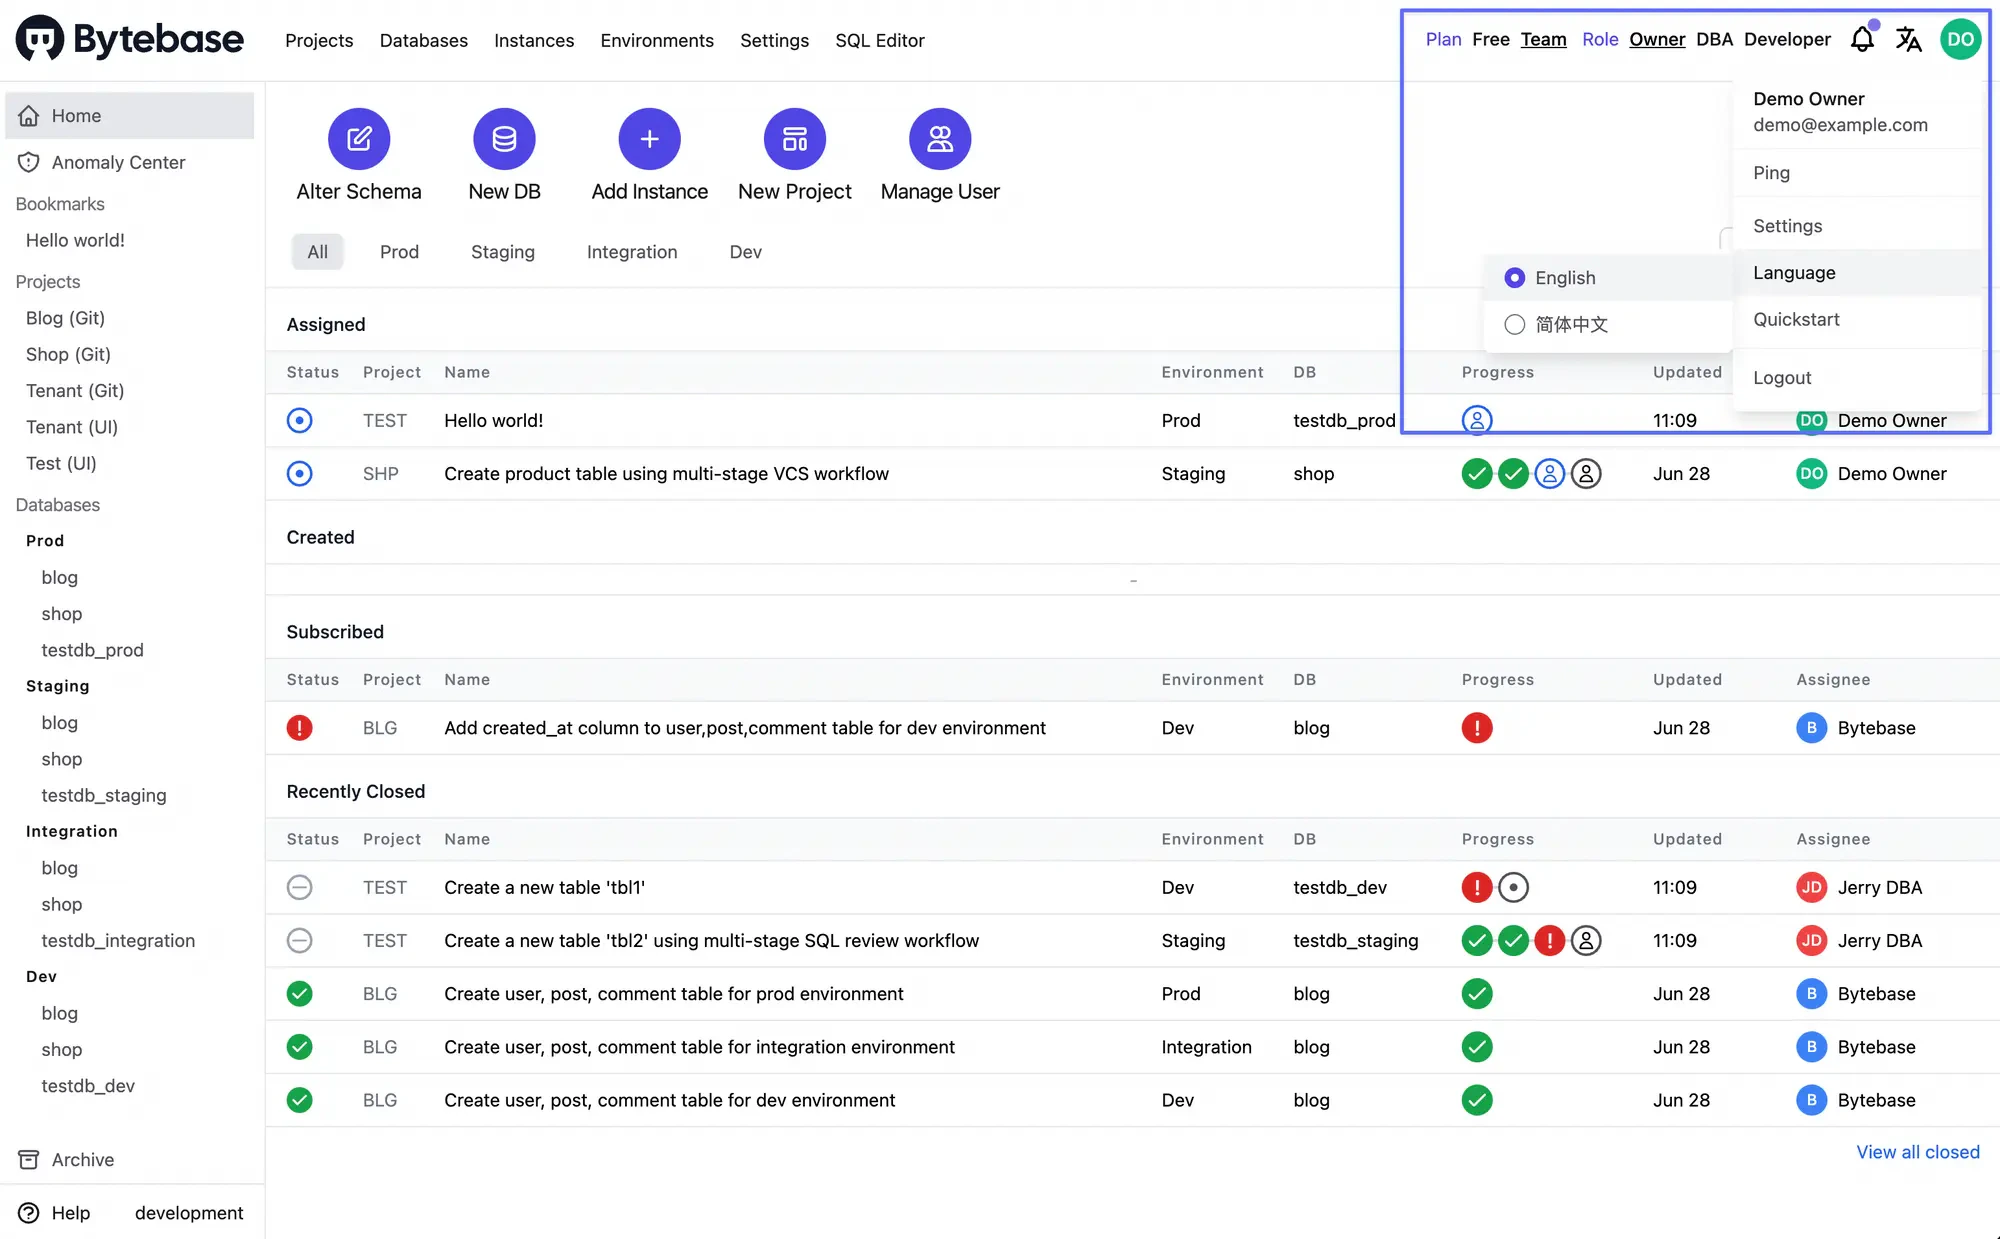Open the Manage User icon
This screenshot has height=1239, width=2000.
939,139
